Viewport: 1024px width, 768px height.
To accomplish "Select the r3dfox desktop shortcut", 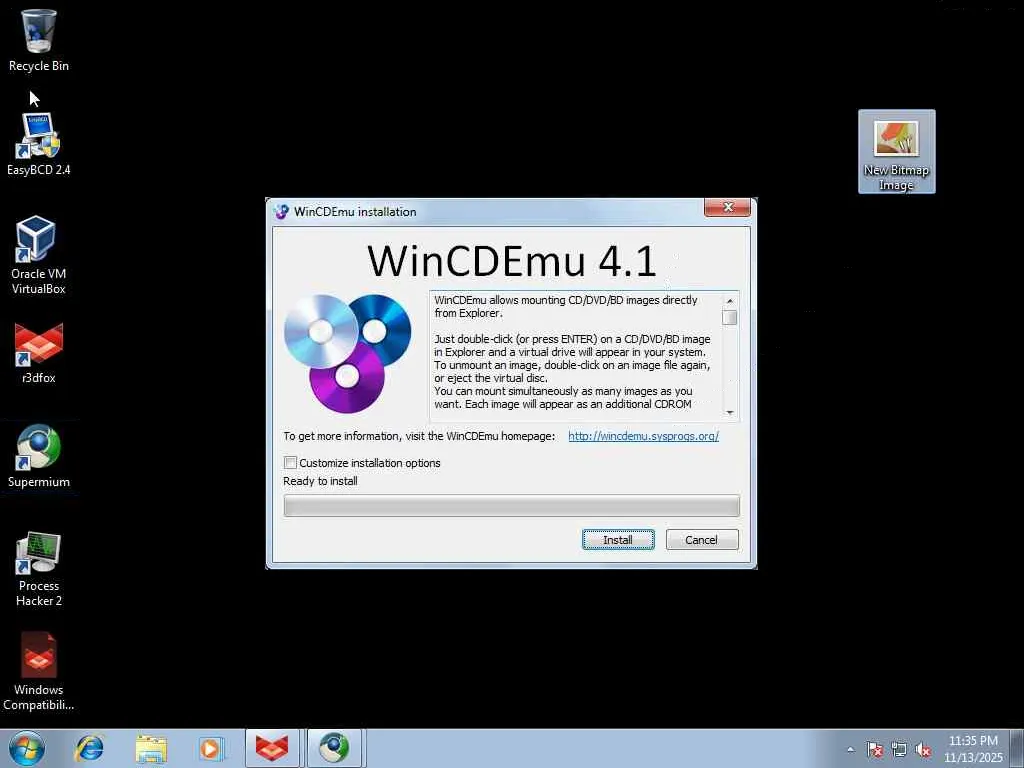I will click(39, 353).
